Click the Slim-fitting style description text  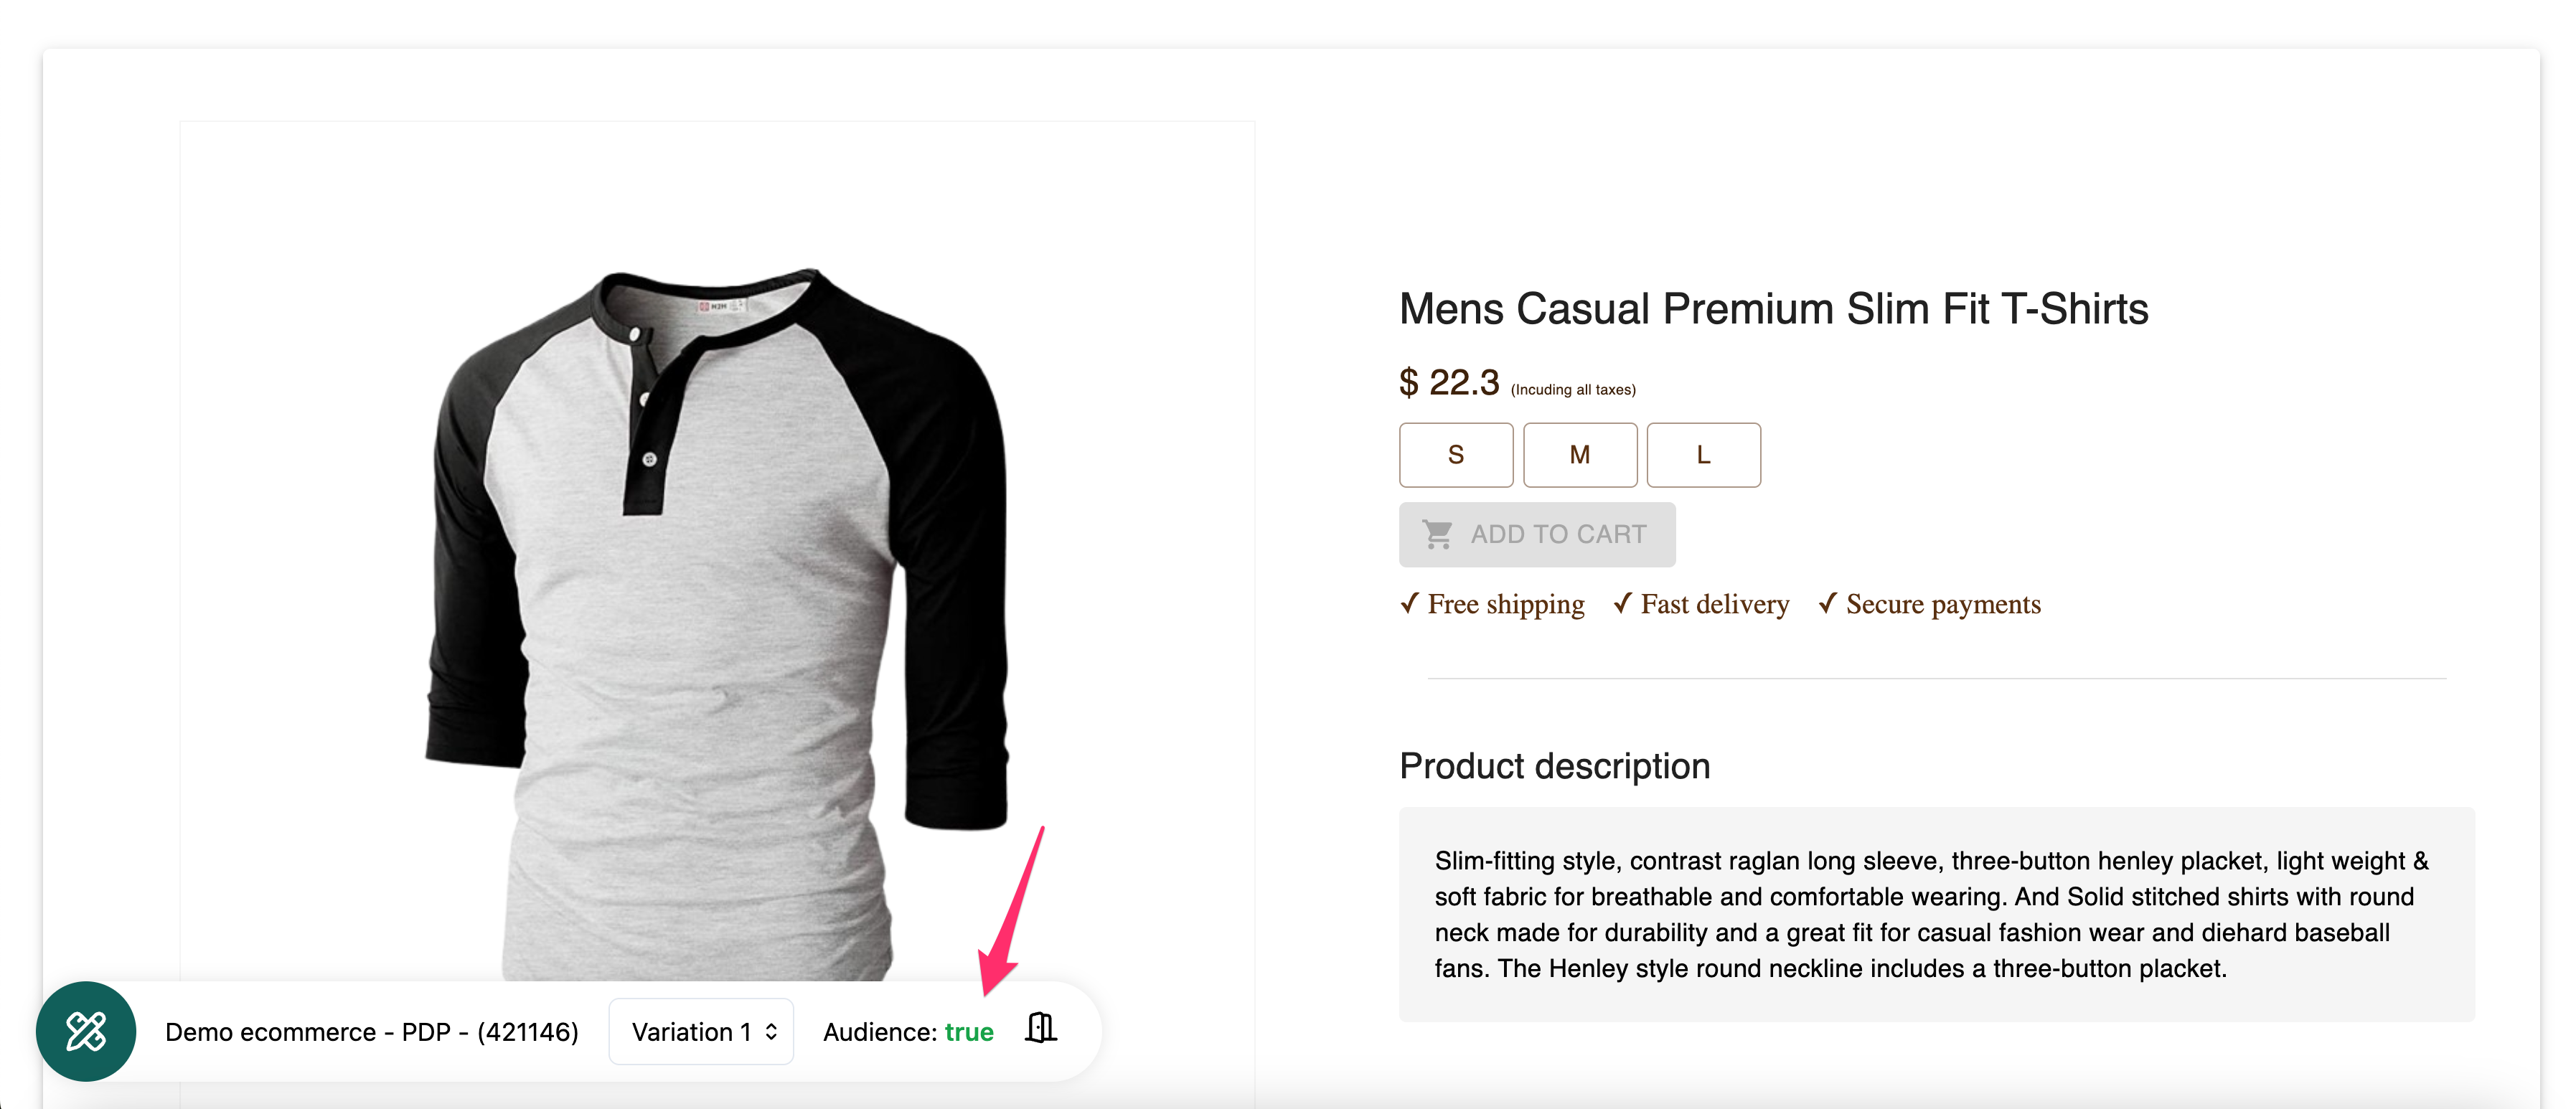pos(1931,914)
